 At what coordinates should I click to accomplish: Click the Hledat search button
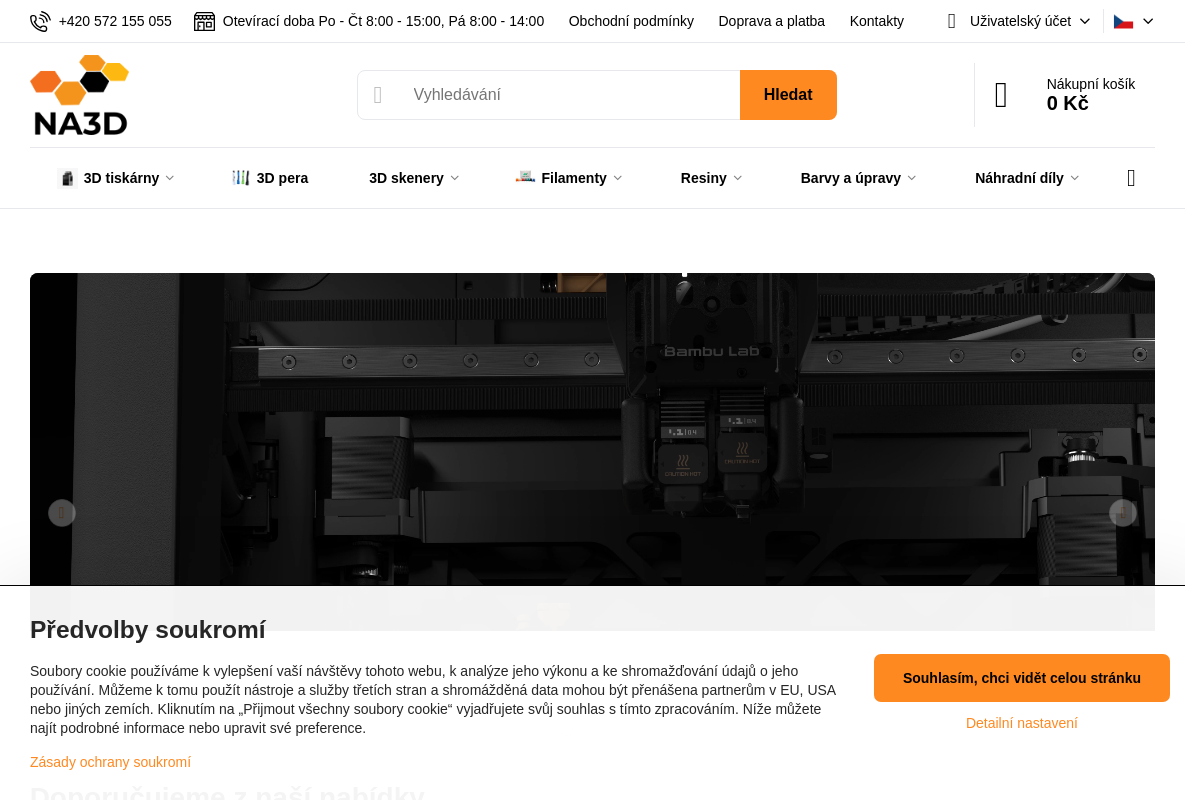(x=788, y=95)
